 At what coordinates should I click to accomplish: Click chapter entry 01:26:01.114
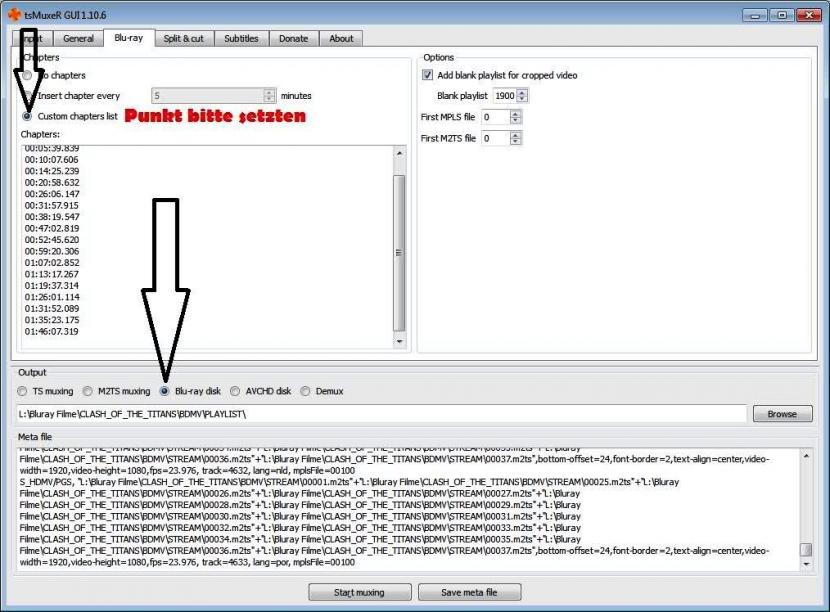click(x=52, y=297)
